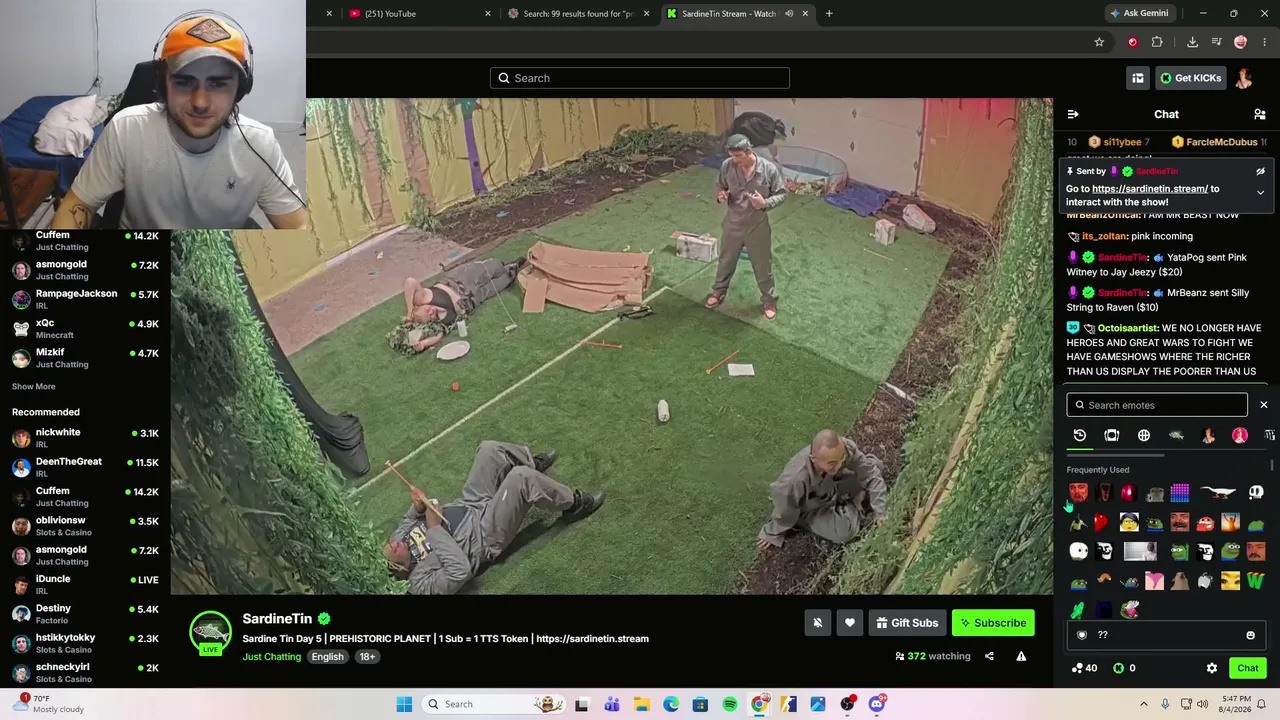Screen dimensions: 1280x720
Task: Click Gift Subs button
Action: [x=907, y=623]
